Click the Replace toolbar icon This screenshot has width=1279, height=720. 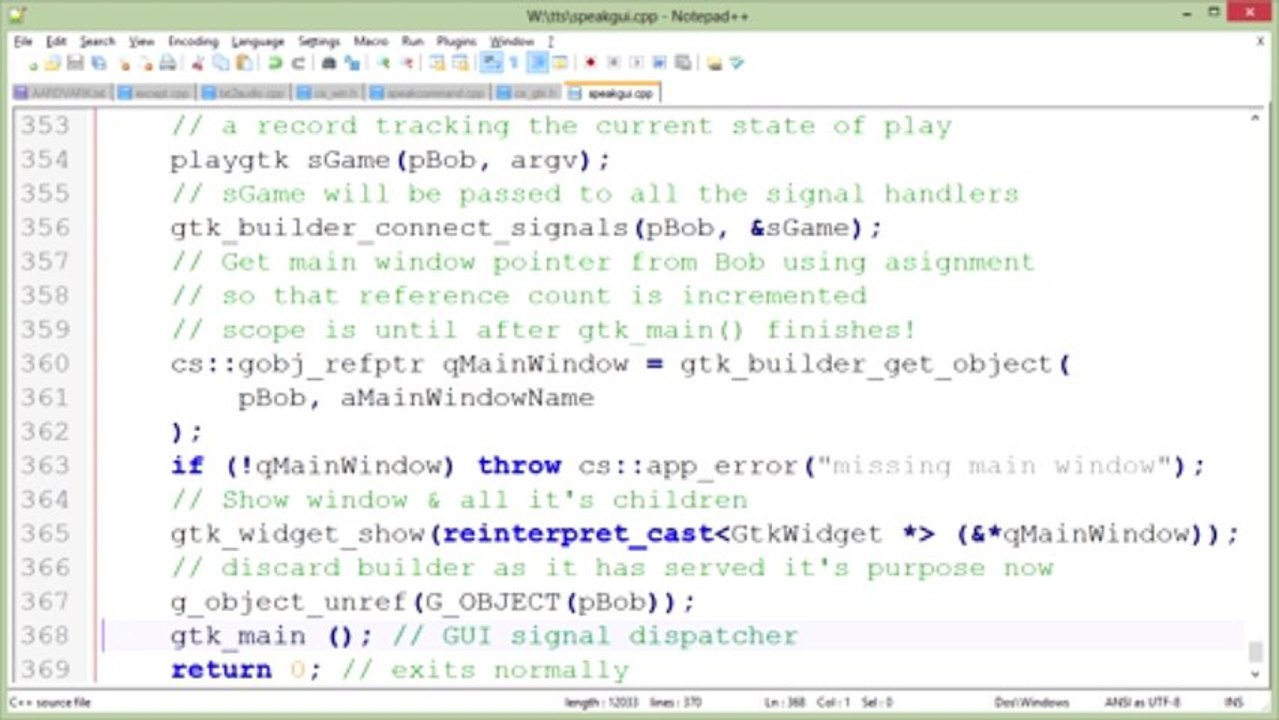coord(352,63)
